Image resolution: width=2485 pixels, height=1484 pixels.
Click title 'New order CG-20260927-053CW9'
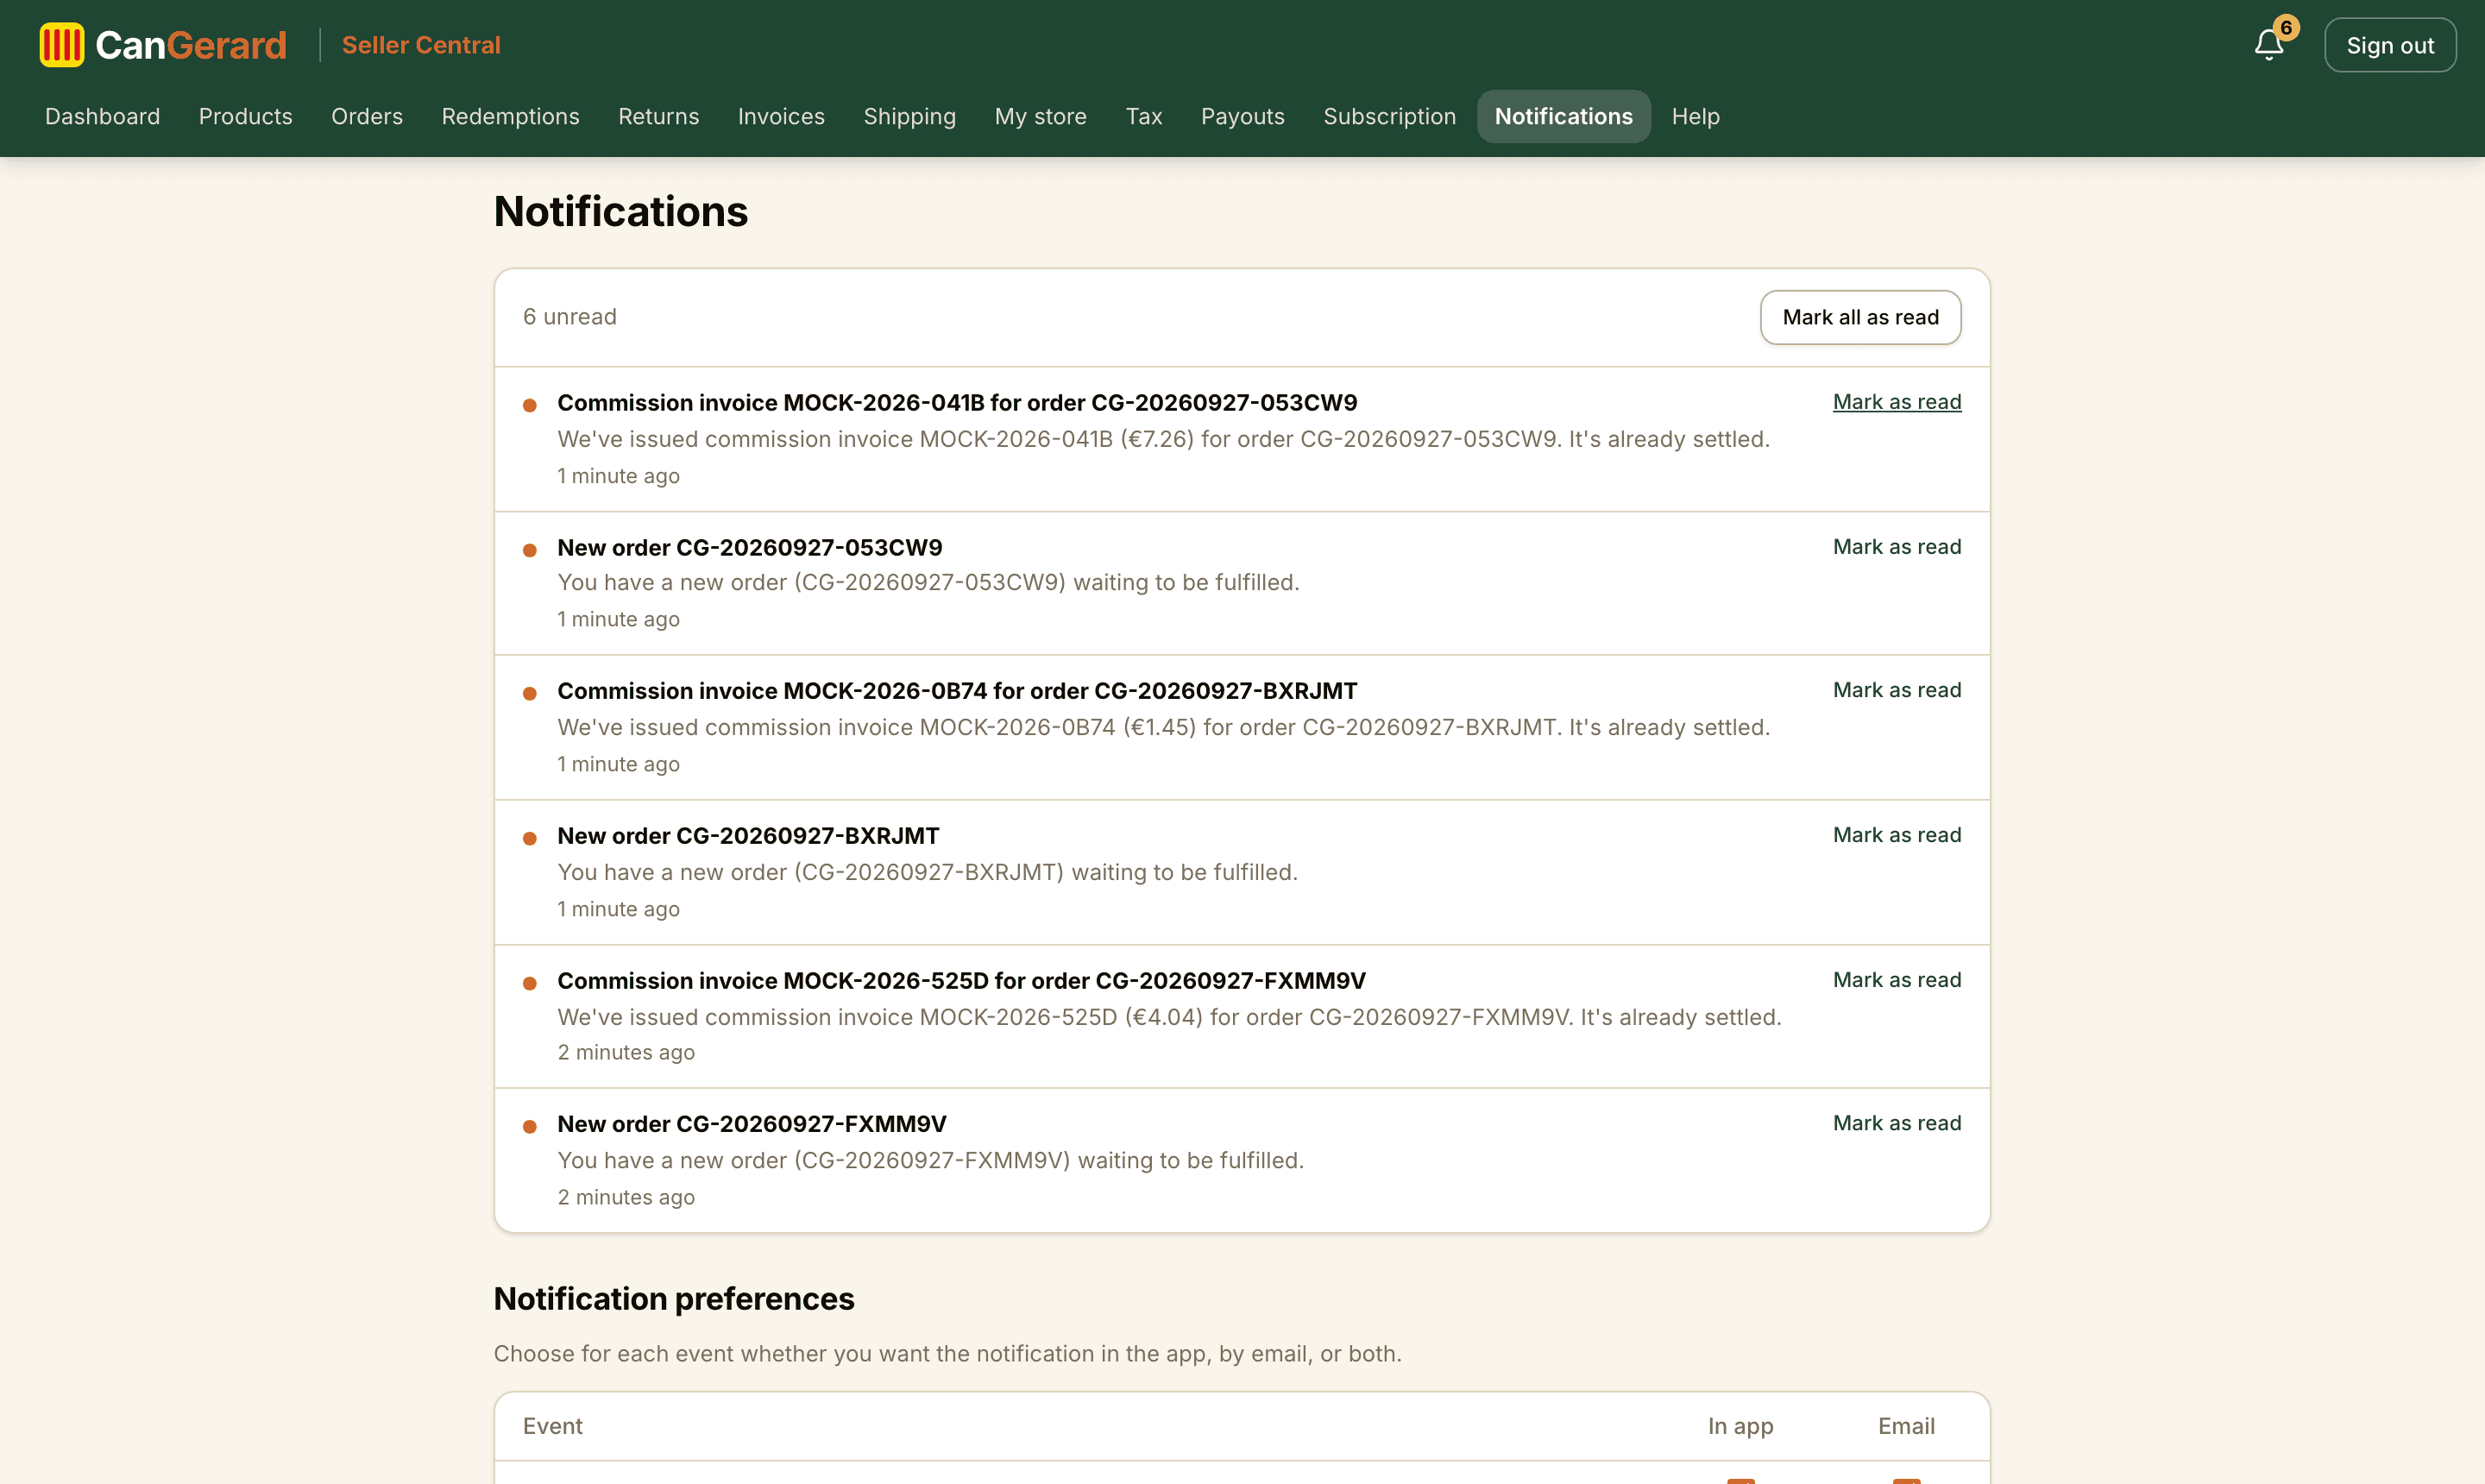pos(750,548)
